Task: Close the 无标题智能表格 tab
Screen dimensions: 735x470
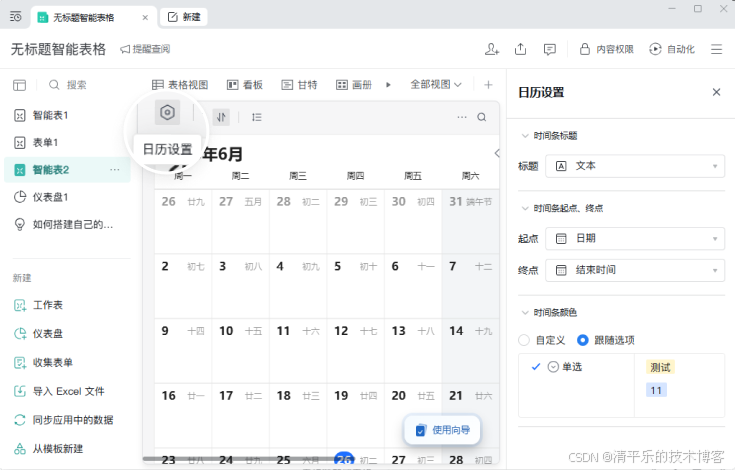Action: [145, 17]
